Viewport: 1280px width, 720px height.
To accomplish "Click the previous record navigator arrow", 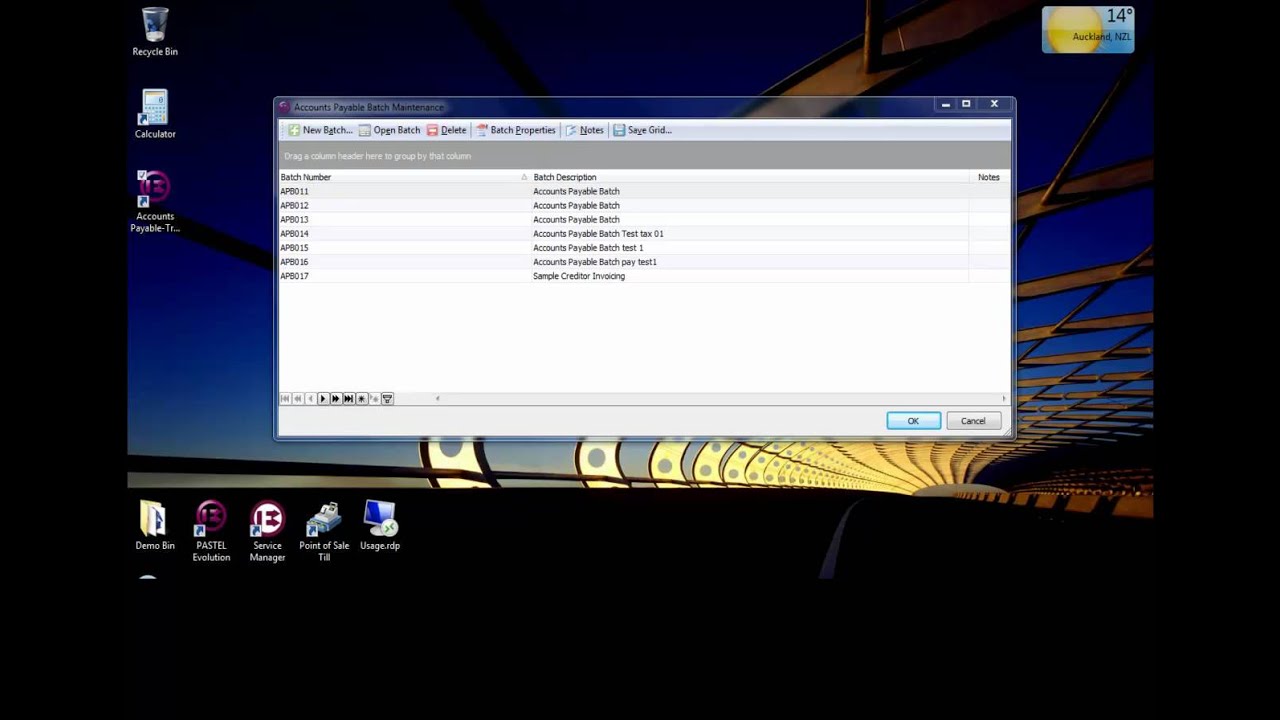I will 310,399.
